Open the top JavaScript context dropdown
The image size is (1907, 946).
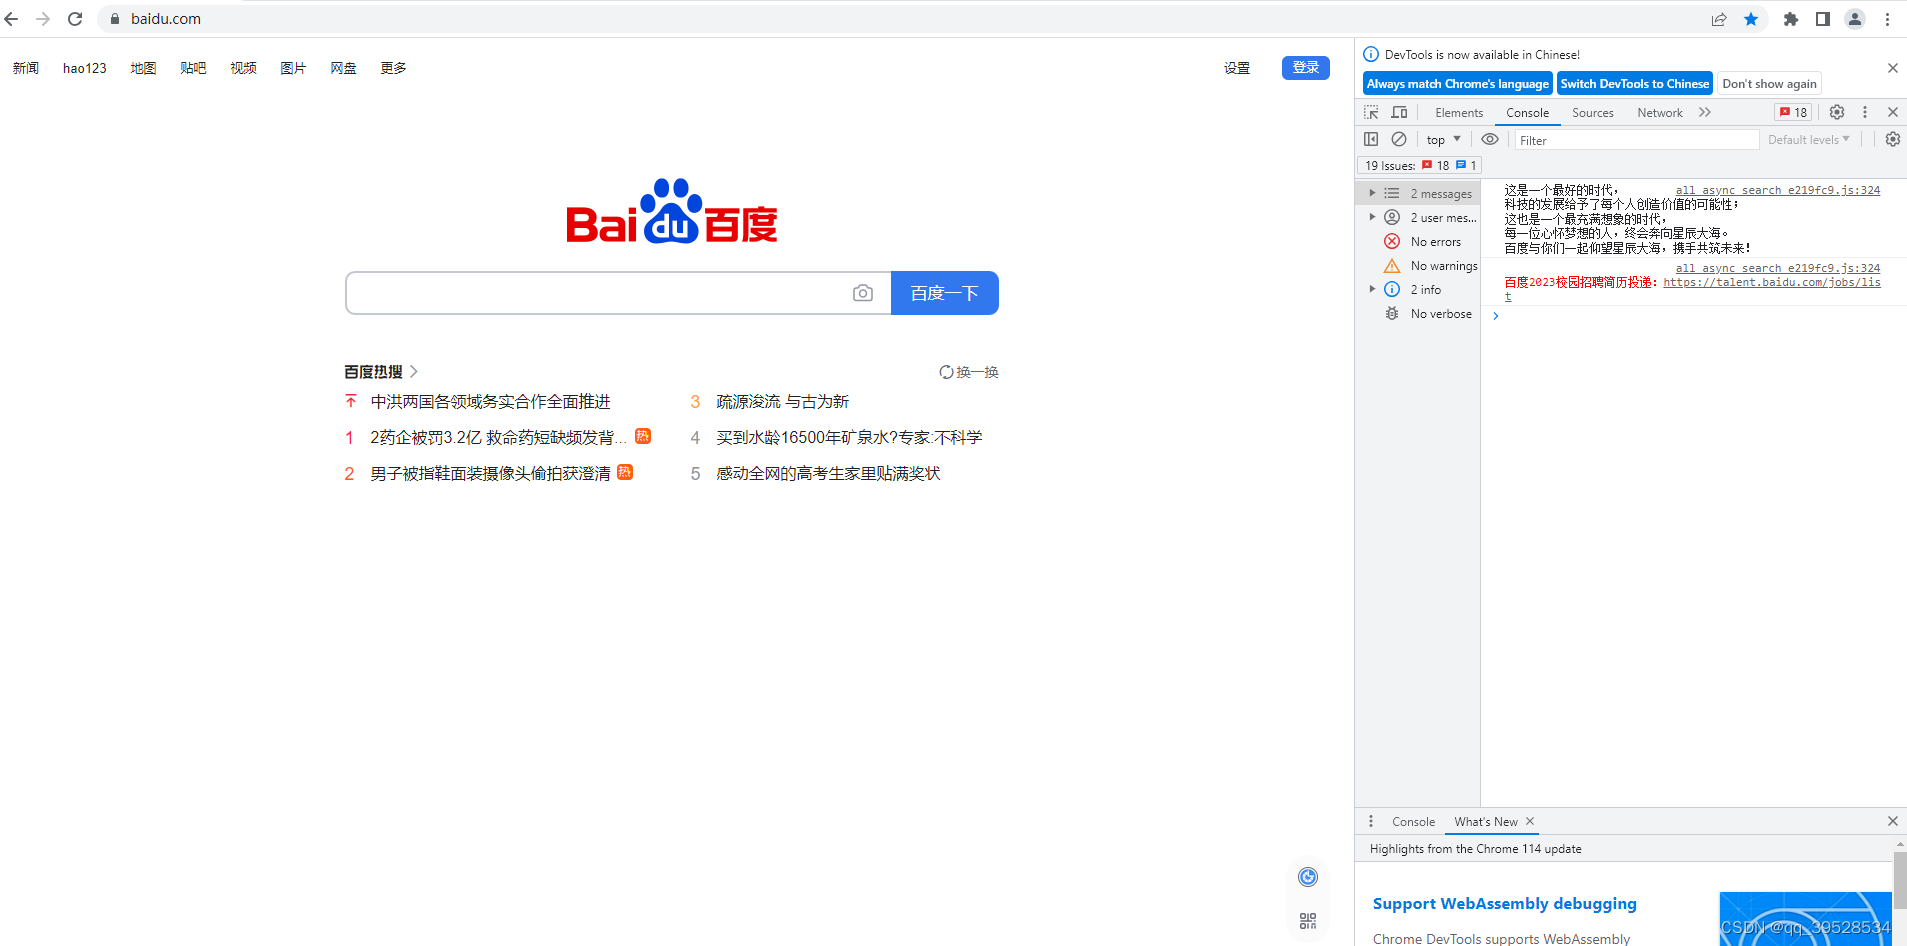[1444, 139]
